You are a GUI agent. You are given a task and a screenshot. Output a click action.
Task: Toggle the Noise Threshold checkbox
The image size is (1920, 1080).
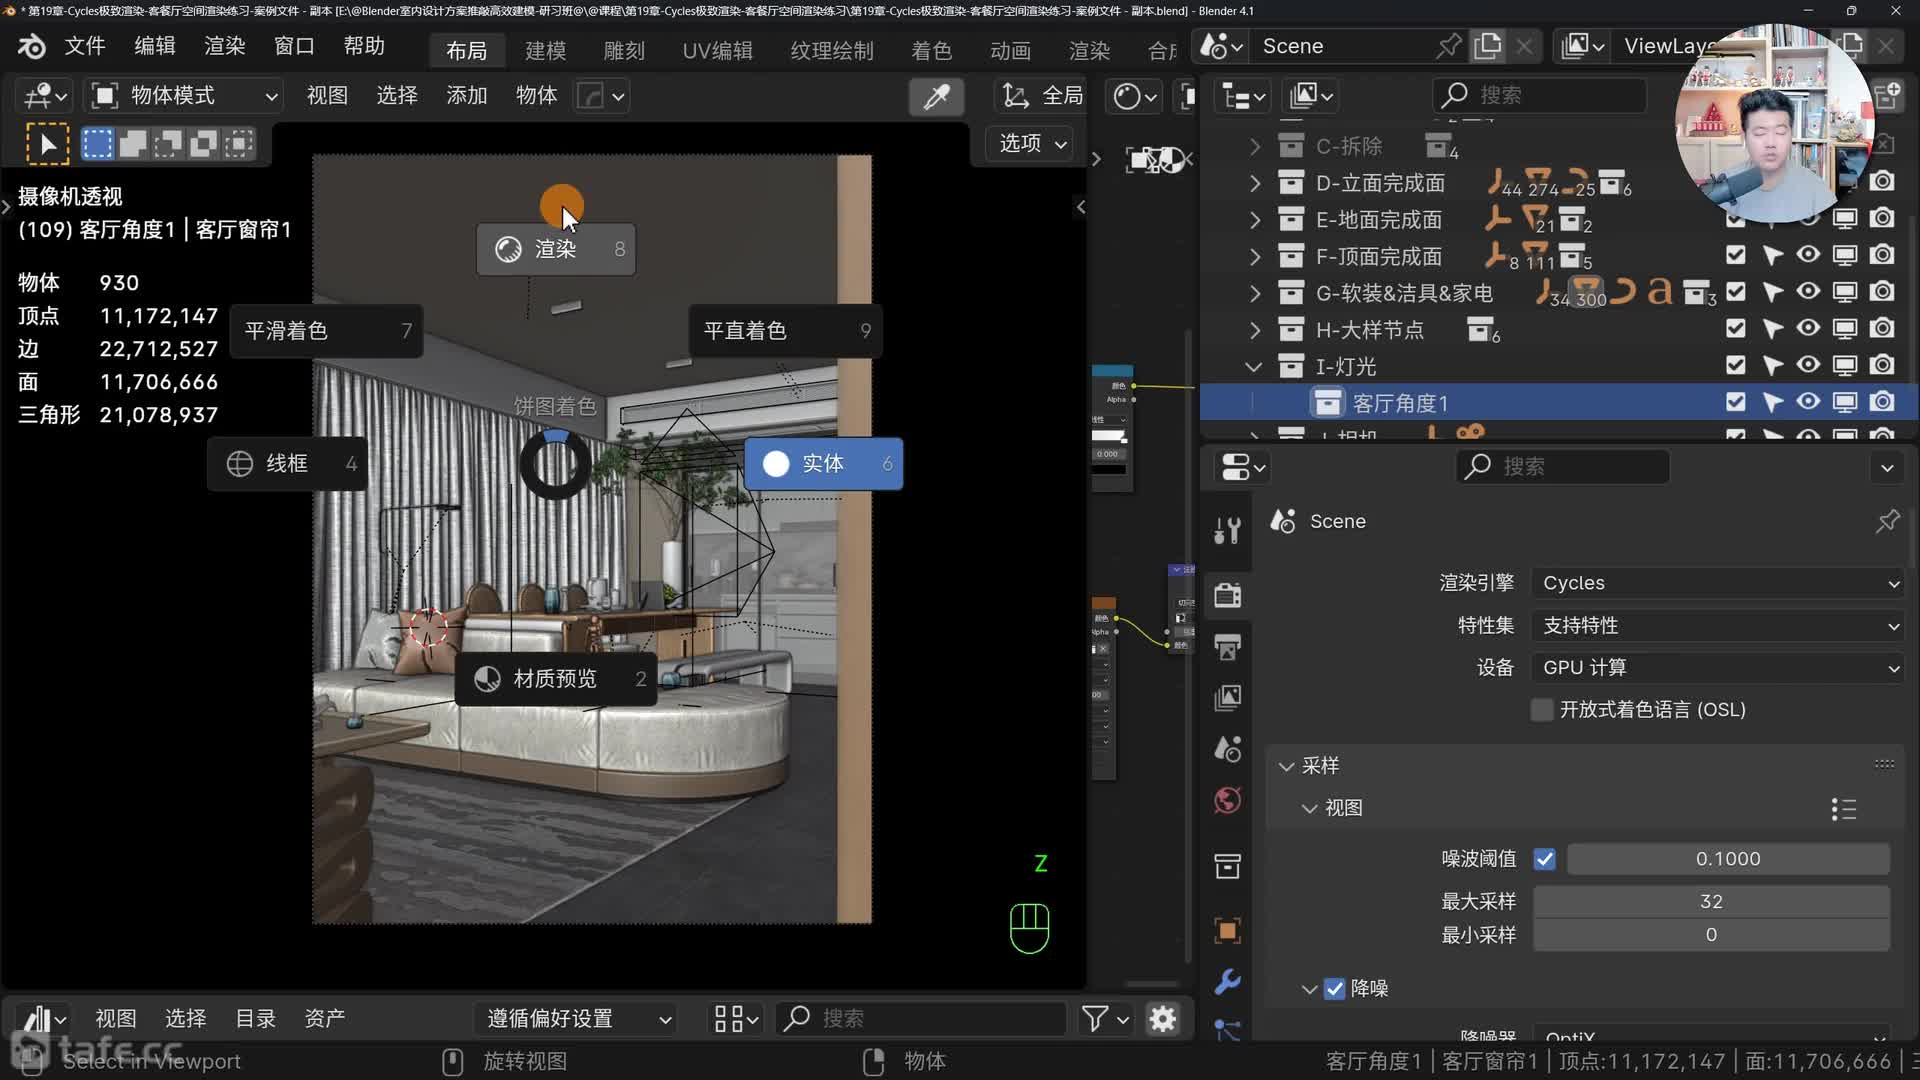(x=1545, y=859)
